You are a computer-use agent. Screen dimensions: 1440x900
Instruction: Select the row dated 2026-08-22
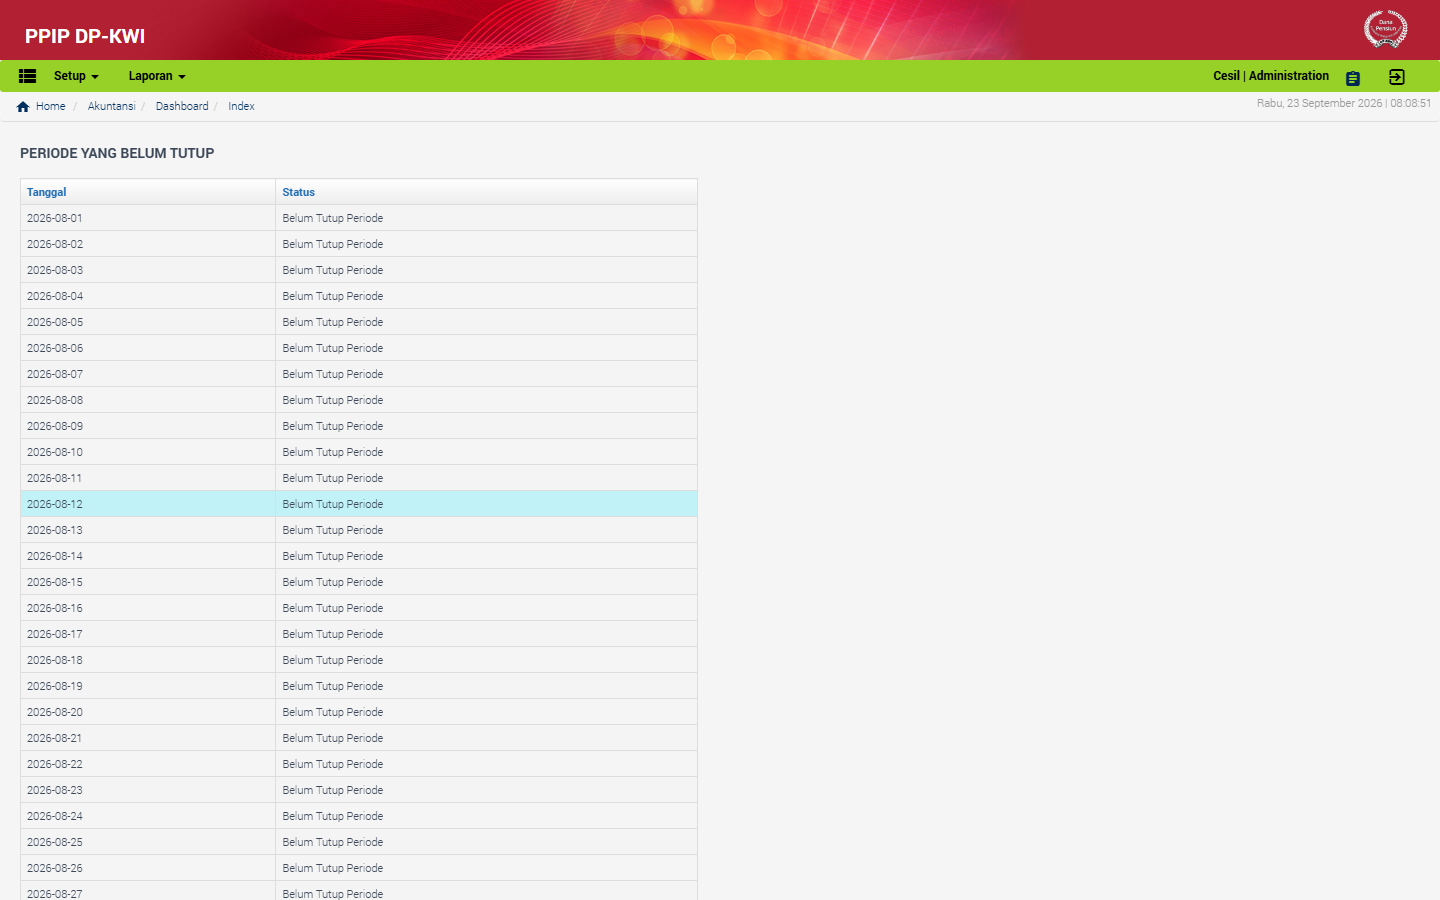pyautogui.click(x=359, y=764)
